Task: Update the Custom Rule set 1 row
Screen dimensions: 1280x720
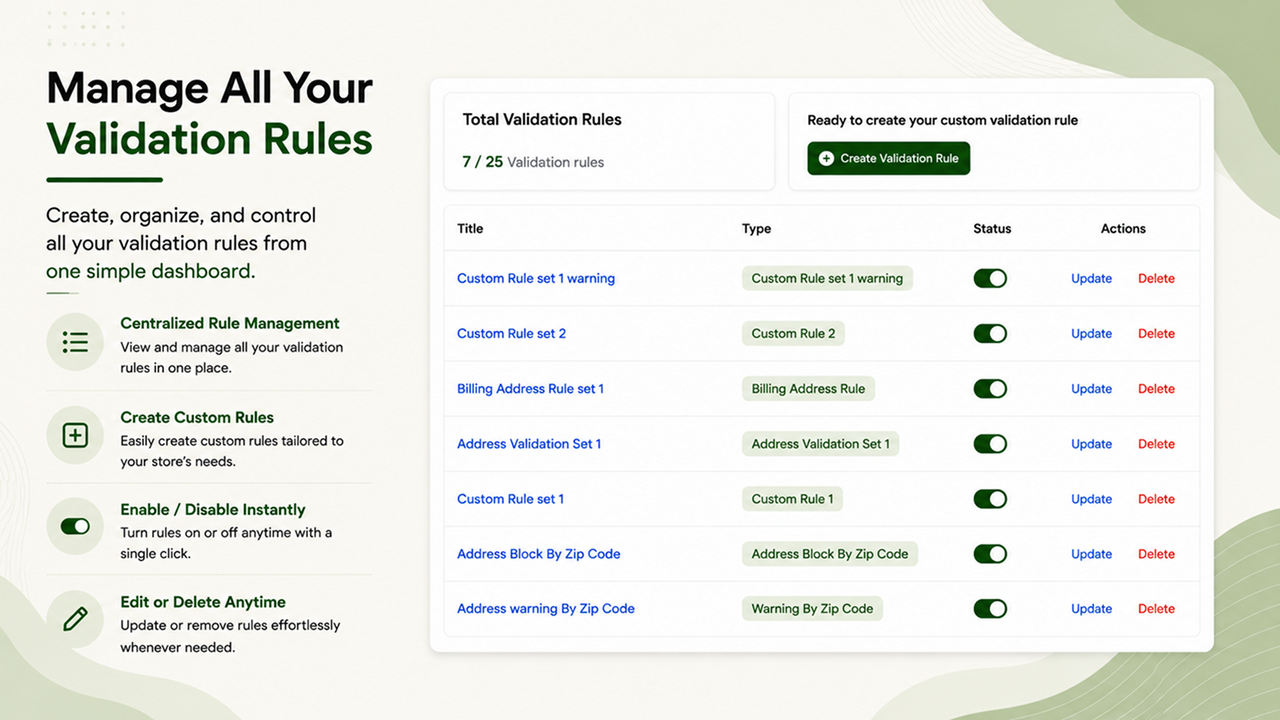Action: [x=1091, y=498]
